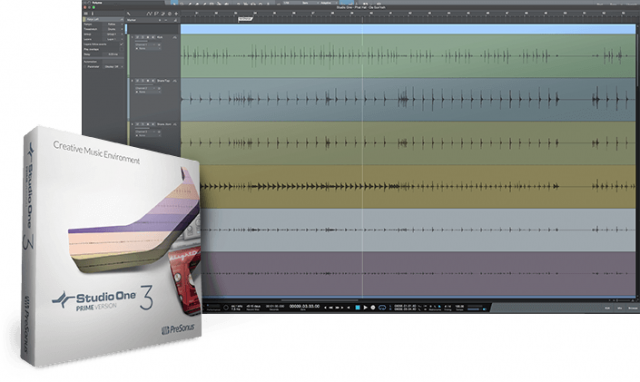
Task: Solo the third Snare track
Action: pos(143,124)
